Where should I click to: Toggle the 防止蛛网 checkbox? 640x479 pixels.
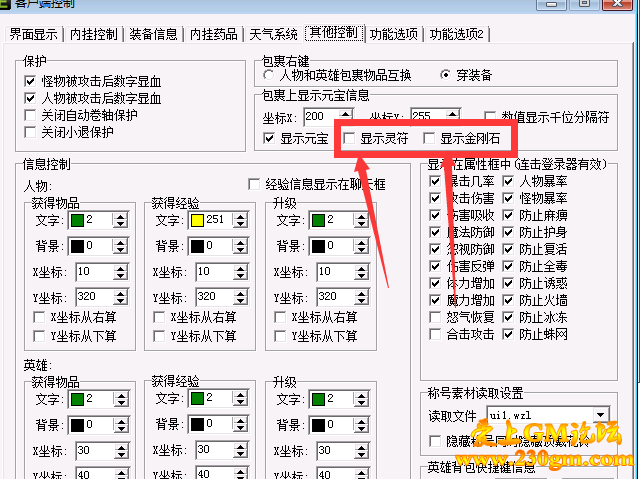point(508,335)
